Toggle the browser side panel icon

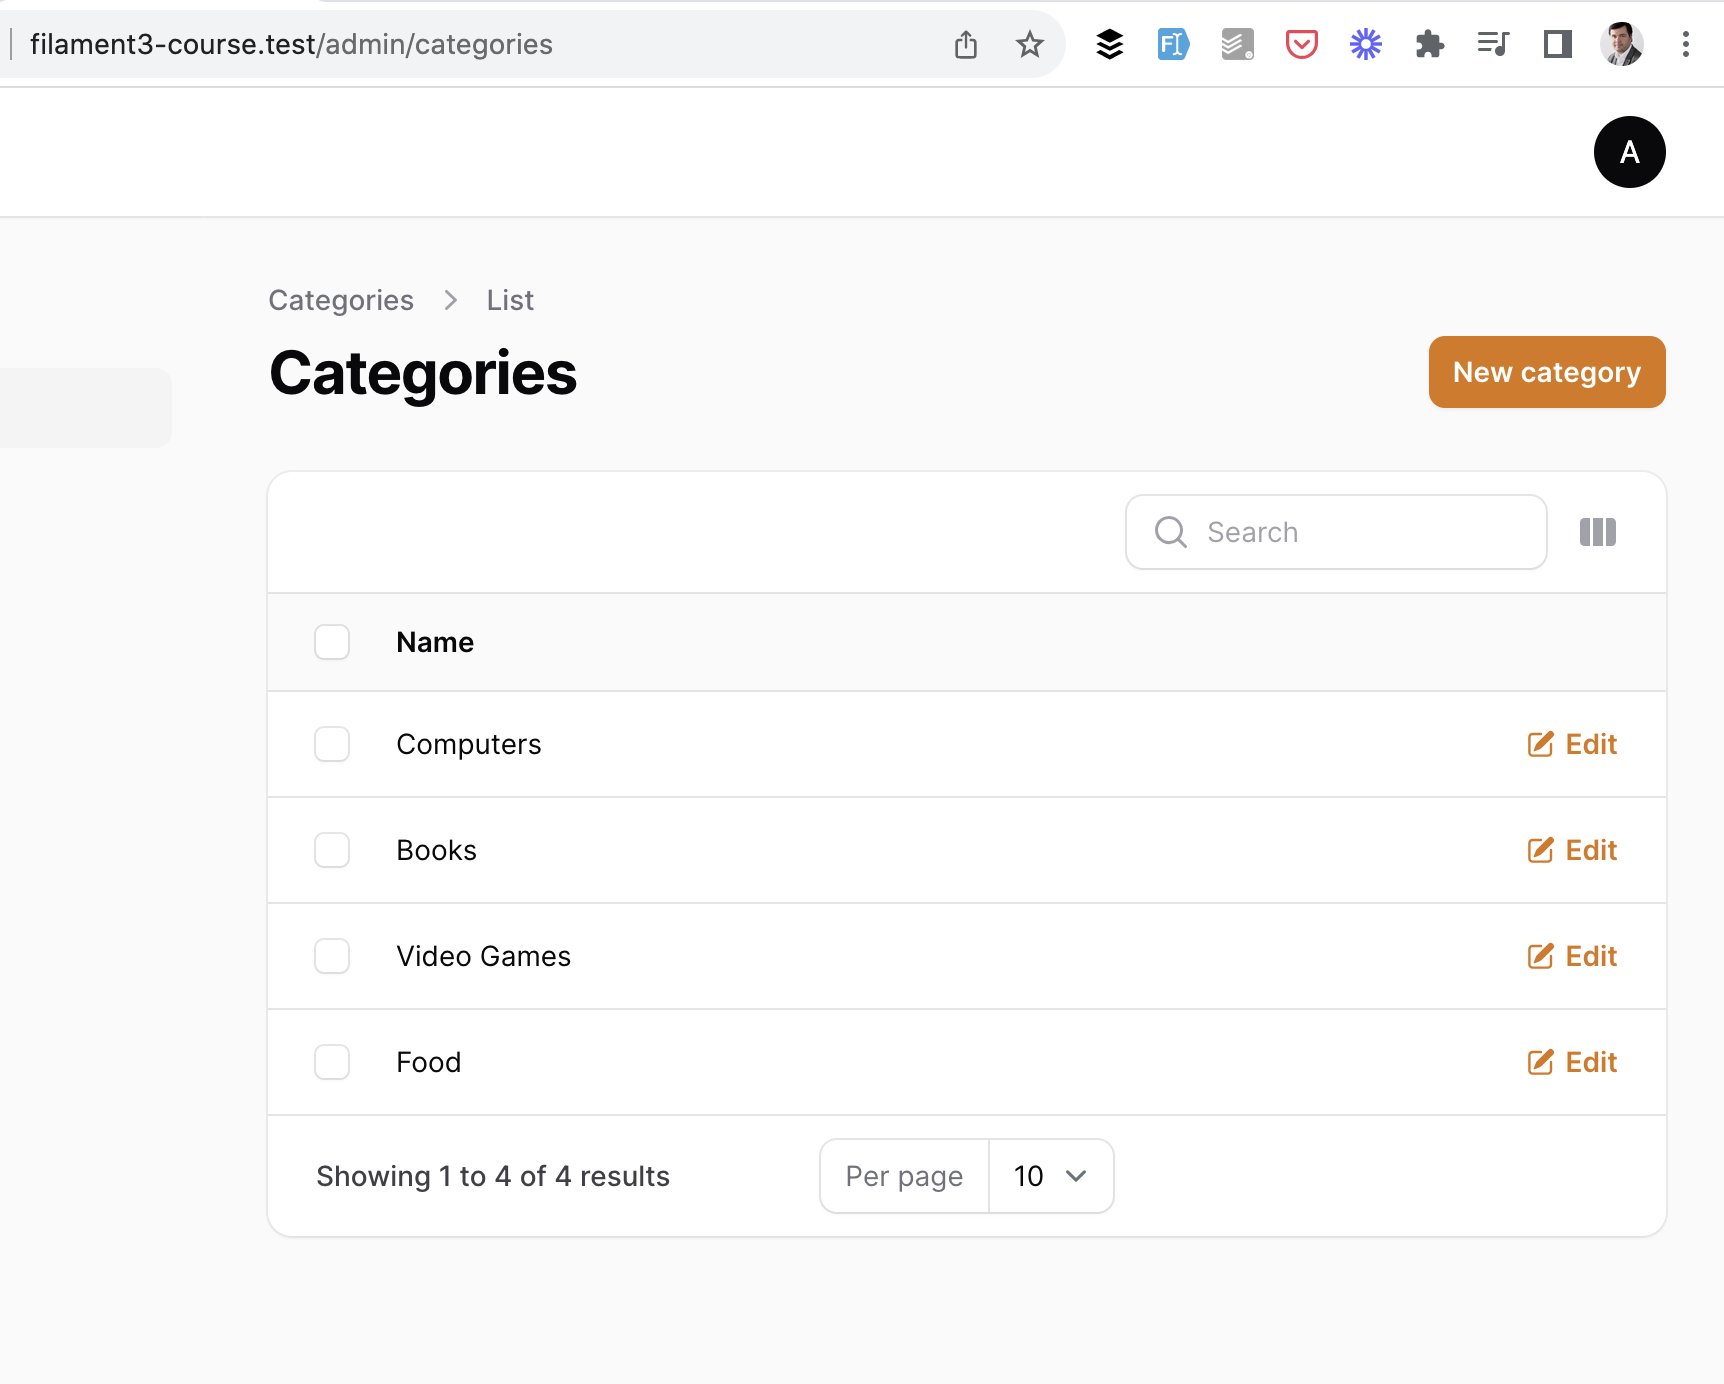pos(1557,44)
